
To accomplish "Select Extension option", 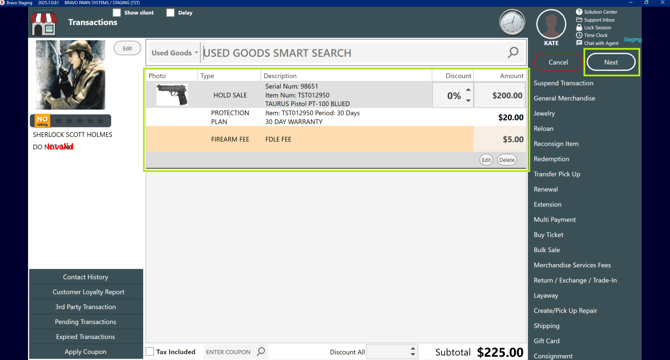I will click(x=547, y=204).
